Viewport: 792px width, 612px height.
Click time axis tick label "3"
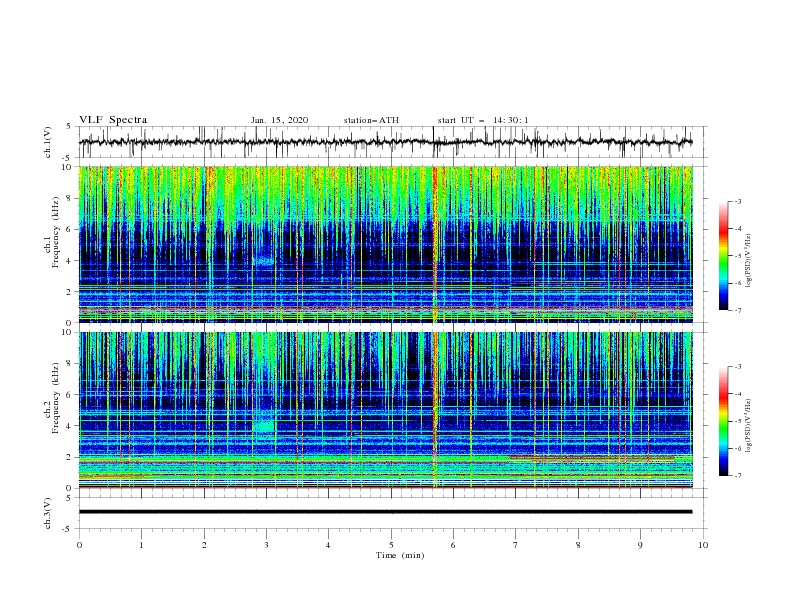point(266,545)
